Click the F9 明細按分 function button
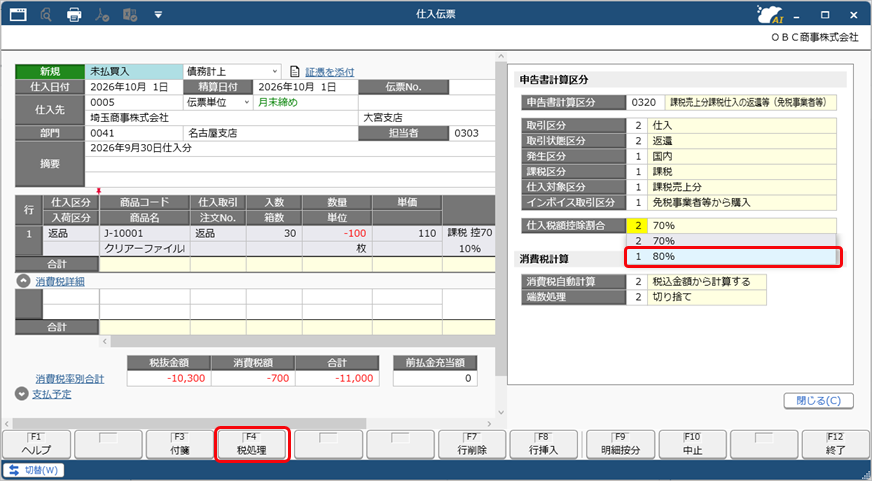Image resolution: width=872 pixels, height=481 pixels. (x=620, y=444)
